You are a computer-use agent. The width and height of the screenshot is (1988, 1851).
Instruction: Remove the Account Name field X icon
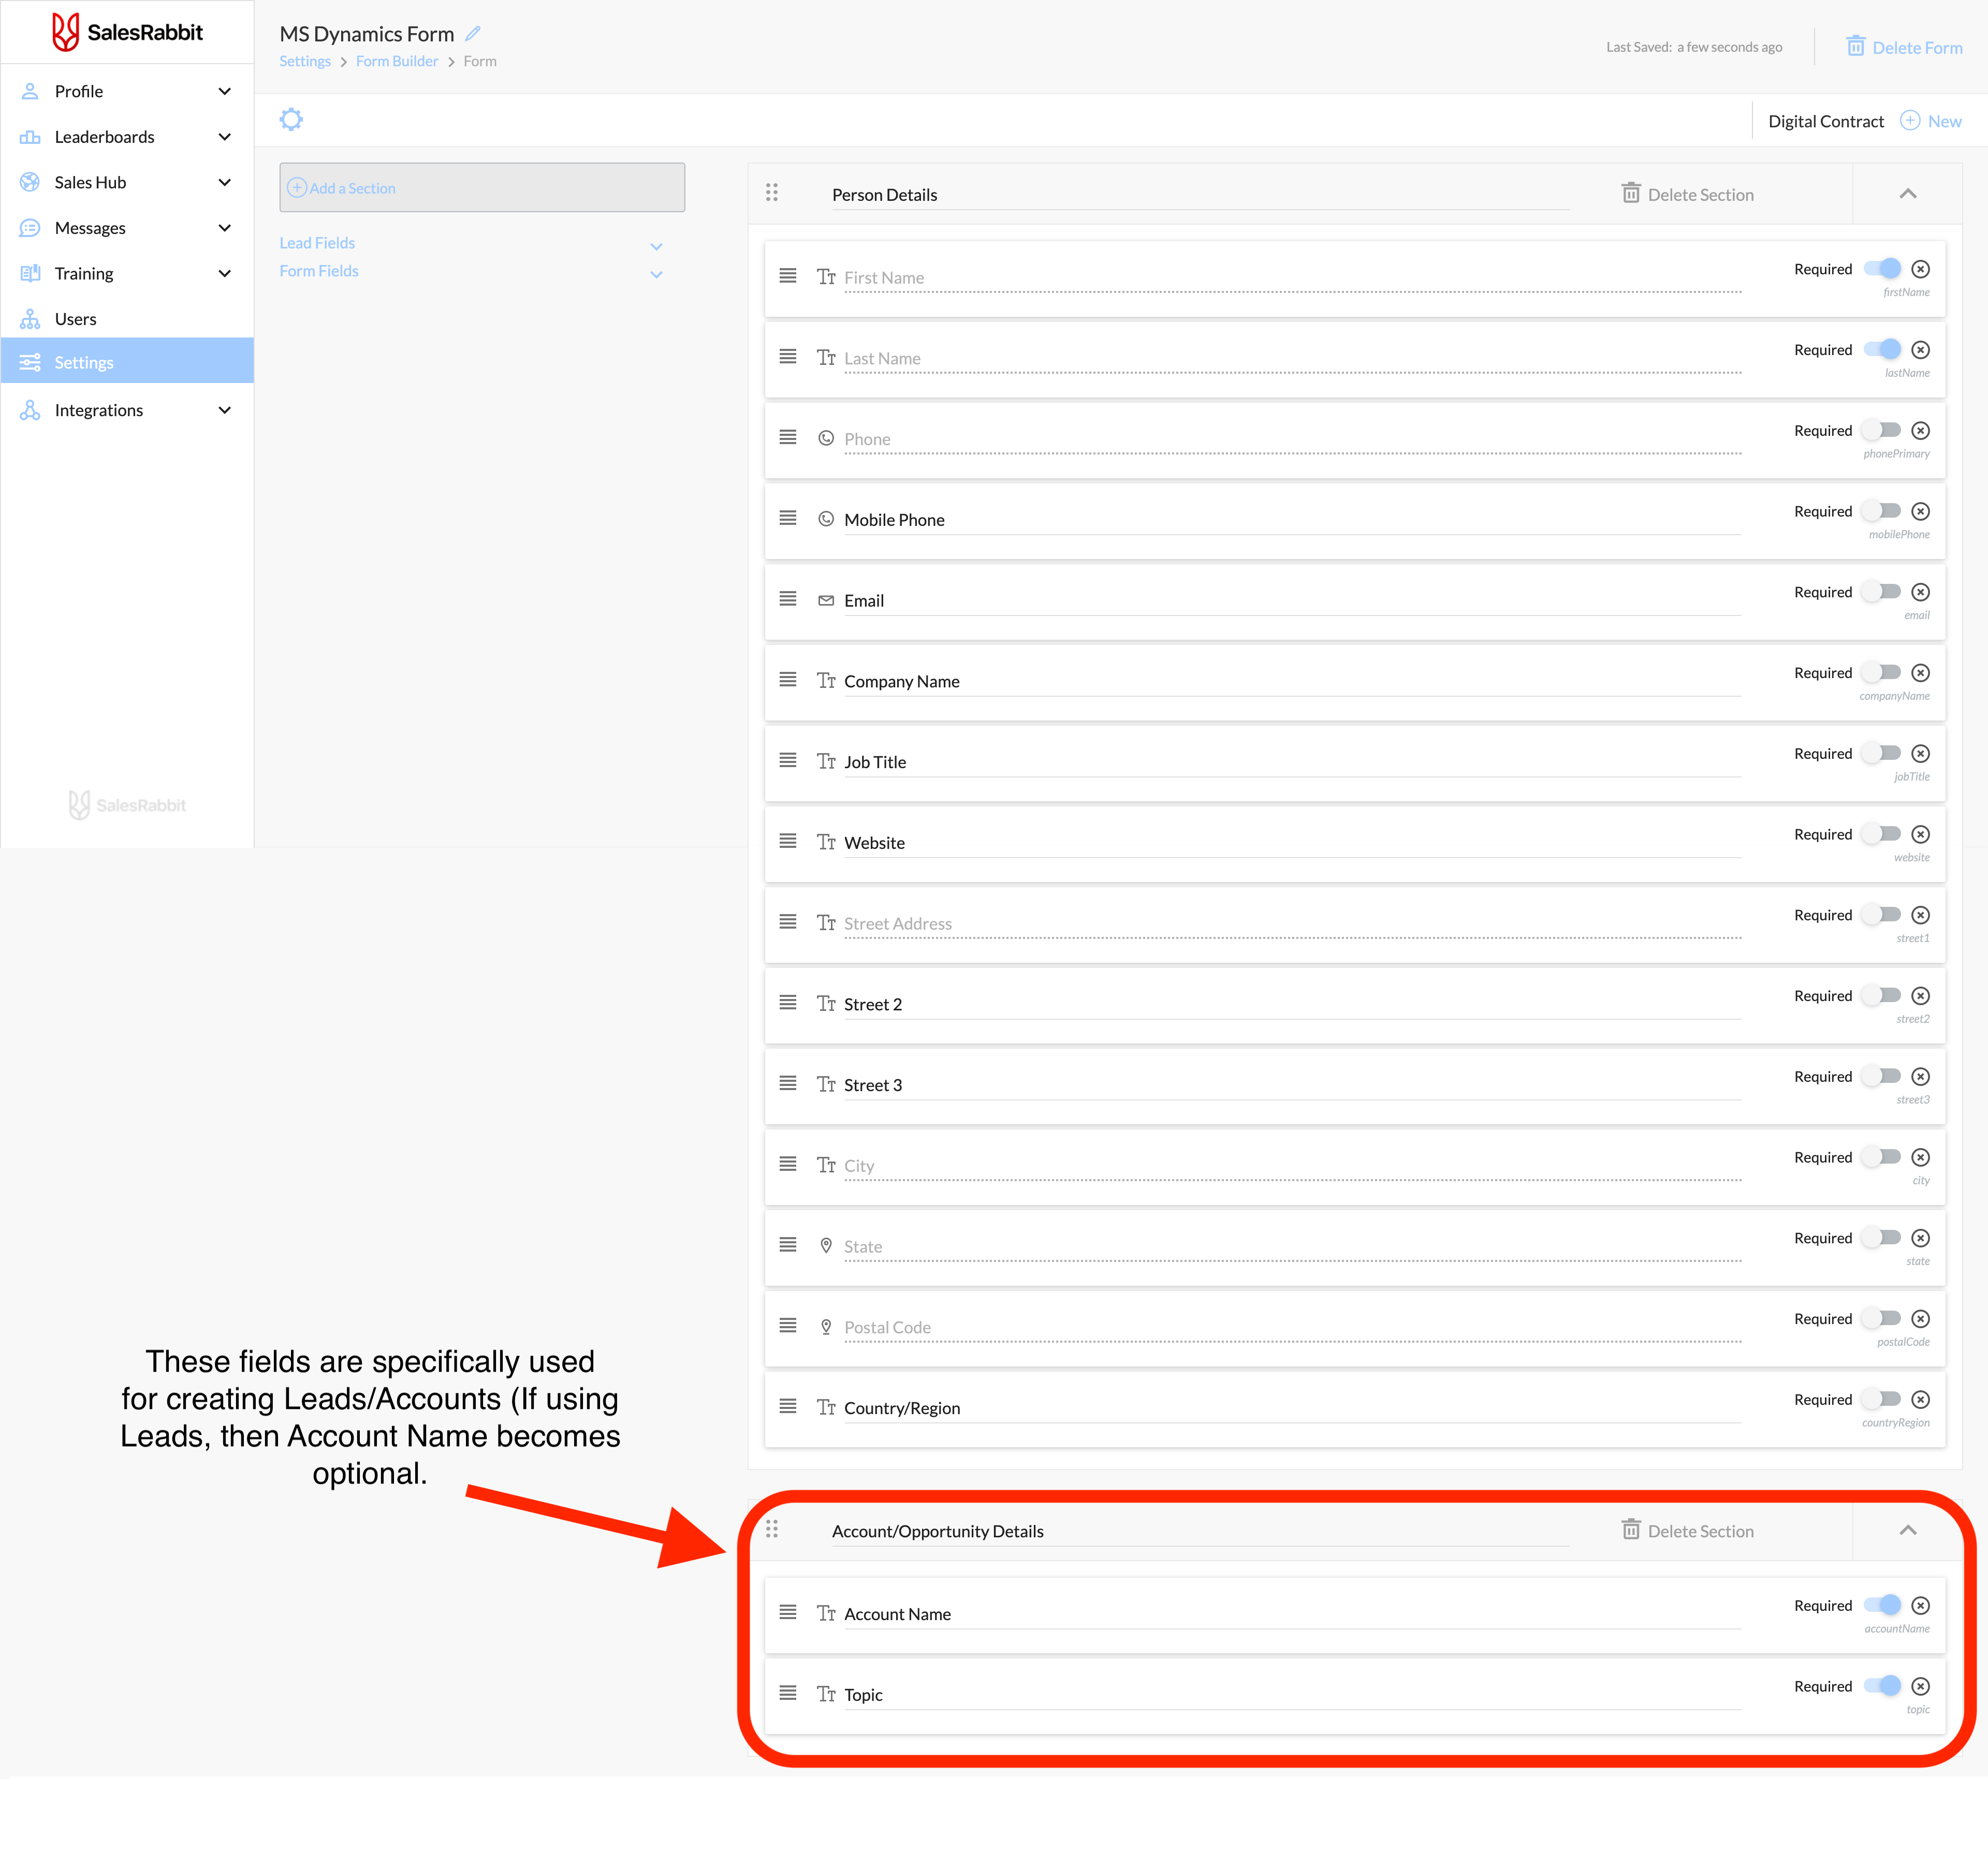pyautogui.click(x=1920, y=1605)
